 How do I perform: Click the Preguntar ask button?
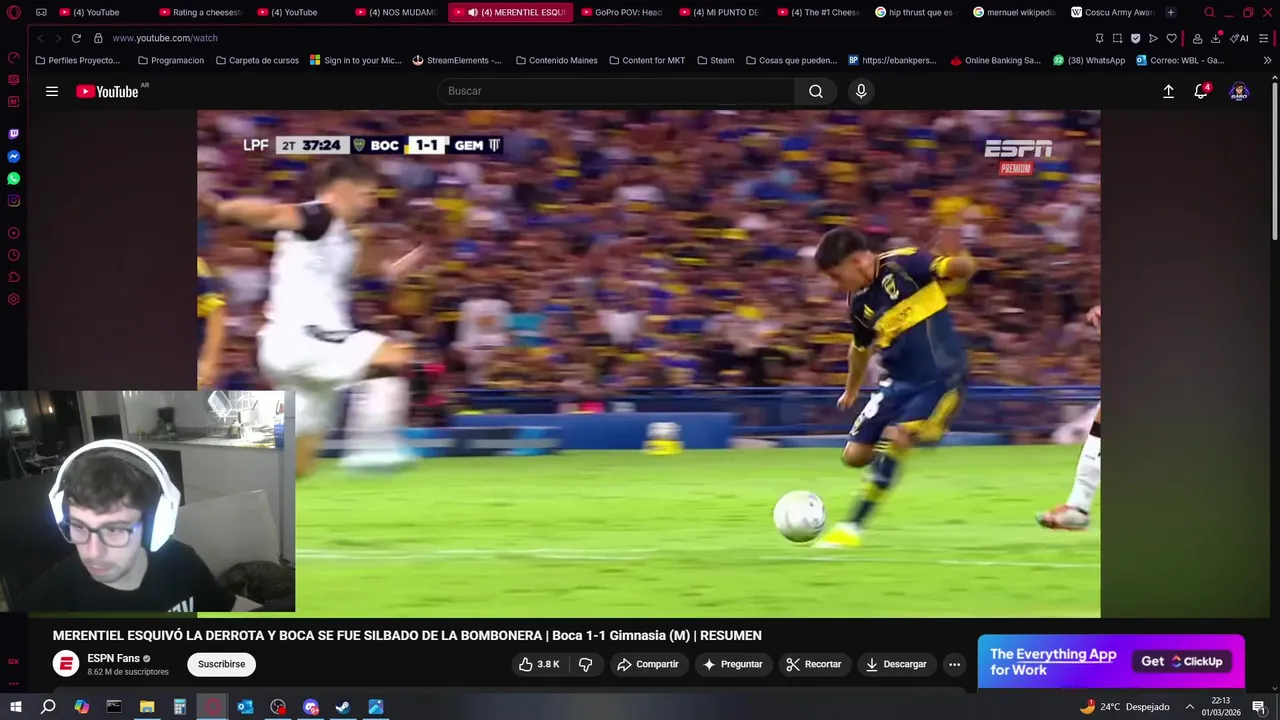pyautogui.click(x=733, y=664)
